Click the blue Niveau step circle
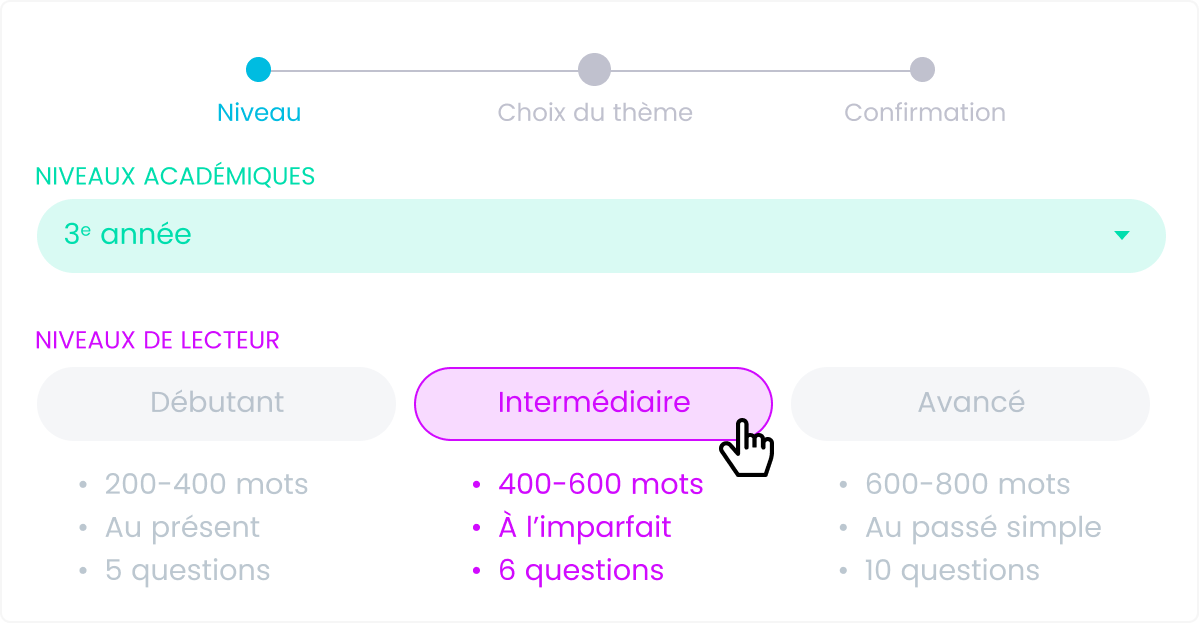 258,70
